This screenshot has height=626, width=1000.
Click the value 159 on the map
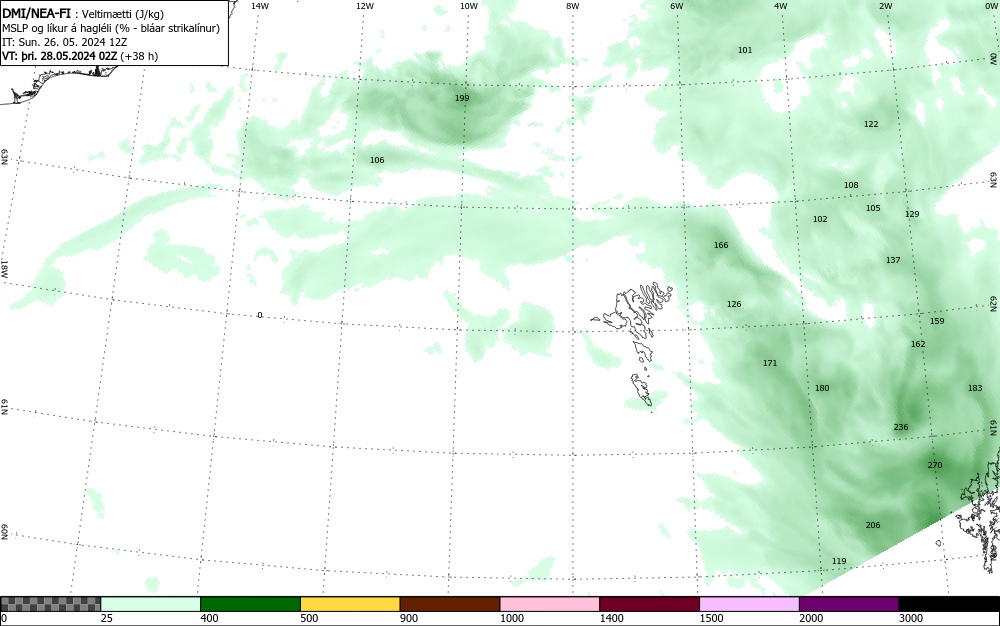(938, 321)
